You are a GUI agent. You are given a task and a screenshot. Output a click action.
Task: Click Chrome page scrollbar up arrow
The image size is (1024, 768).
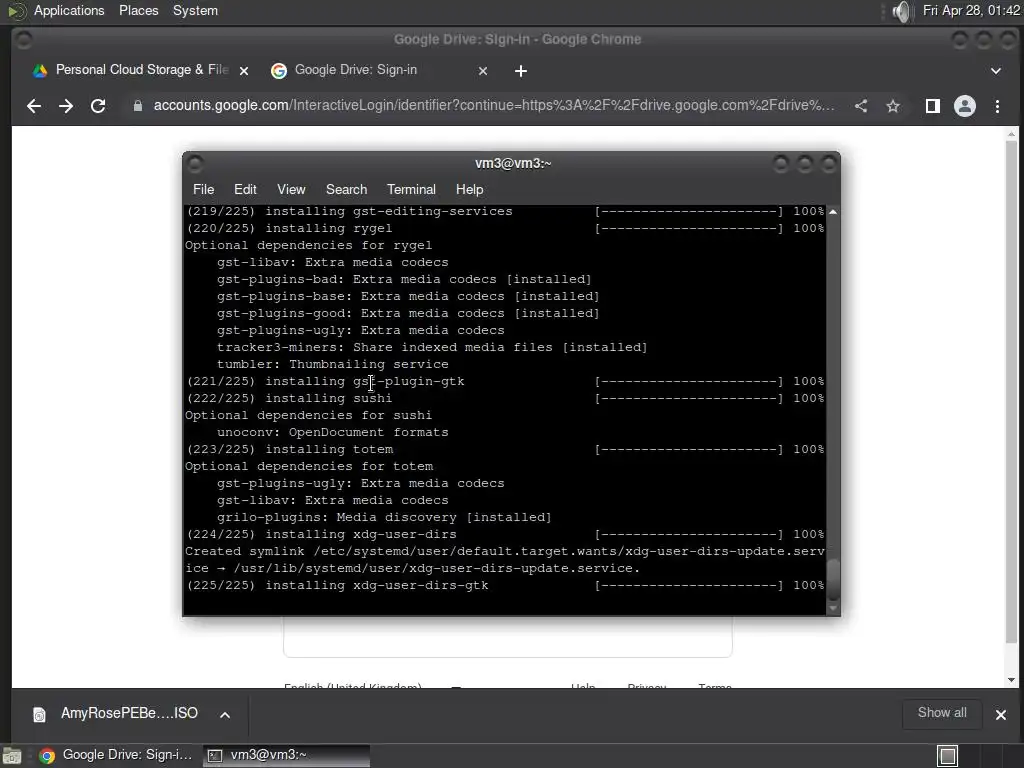point(1011,134)
